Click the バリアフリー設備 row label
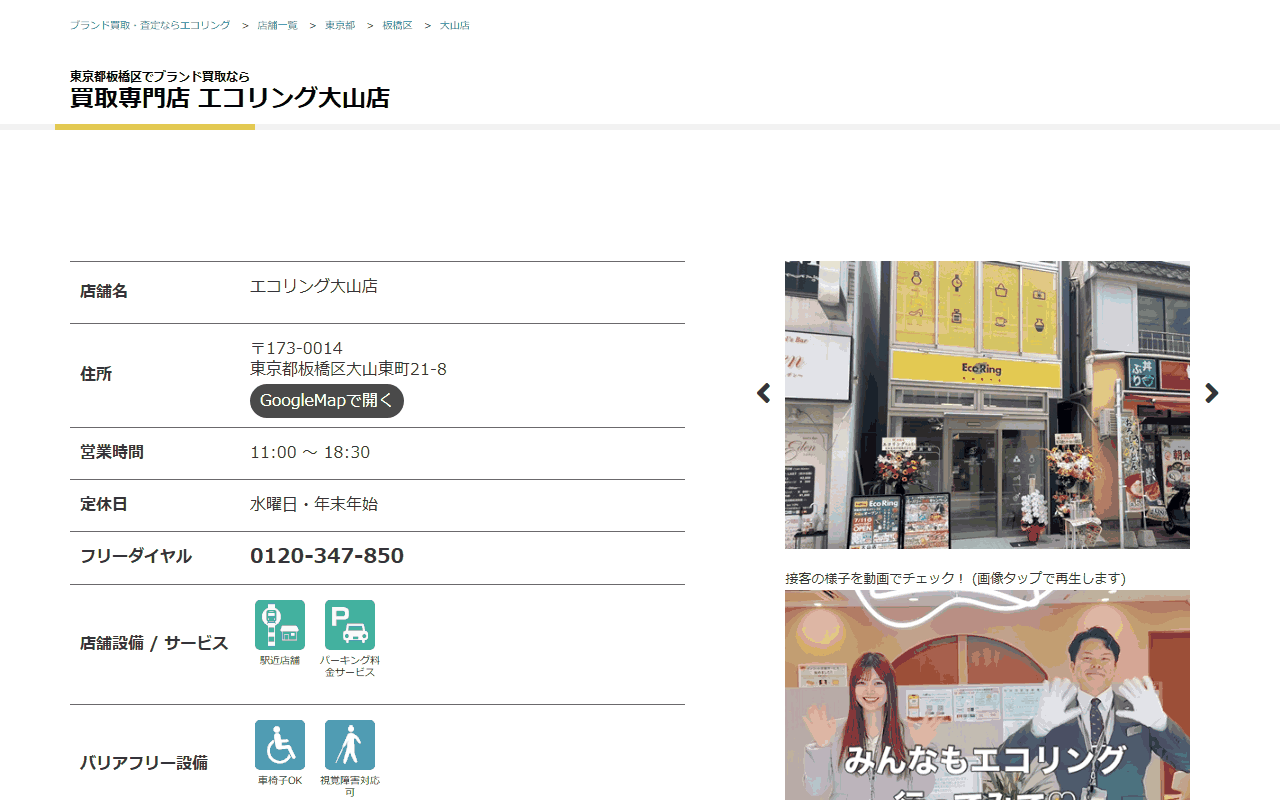 144,764
